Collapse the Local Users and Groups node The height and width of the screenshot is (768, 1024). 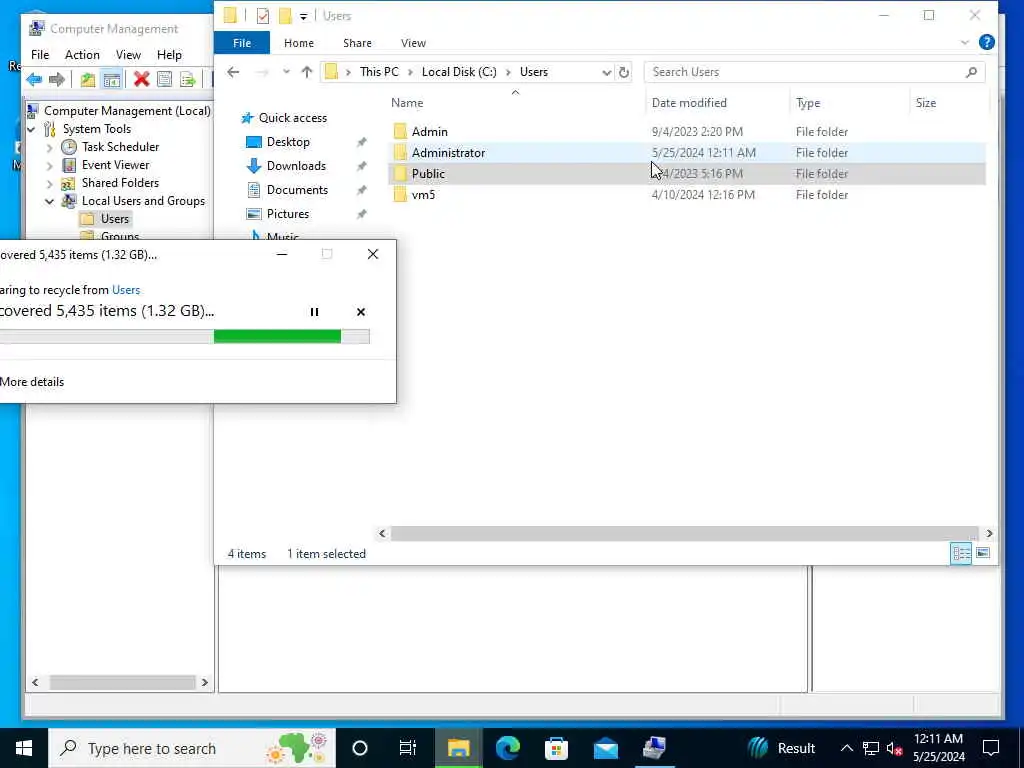pos(50,201)
